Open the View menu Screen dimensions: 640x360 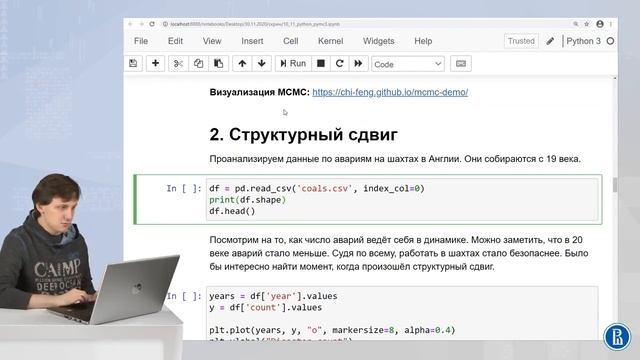(x=212, y=41)
